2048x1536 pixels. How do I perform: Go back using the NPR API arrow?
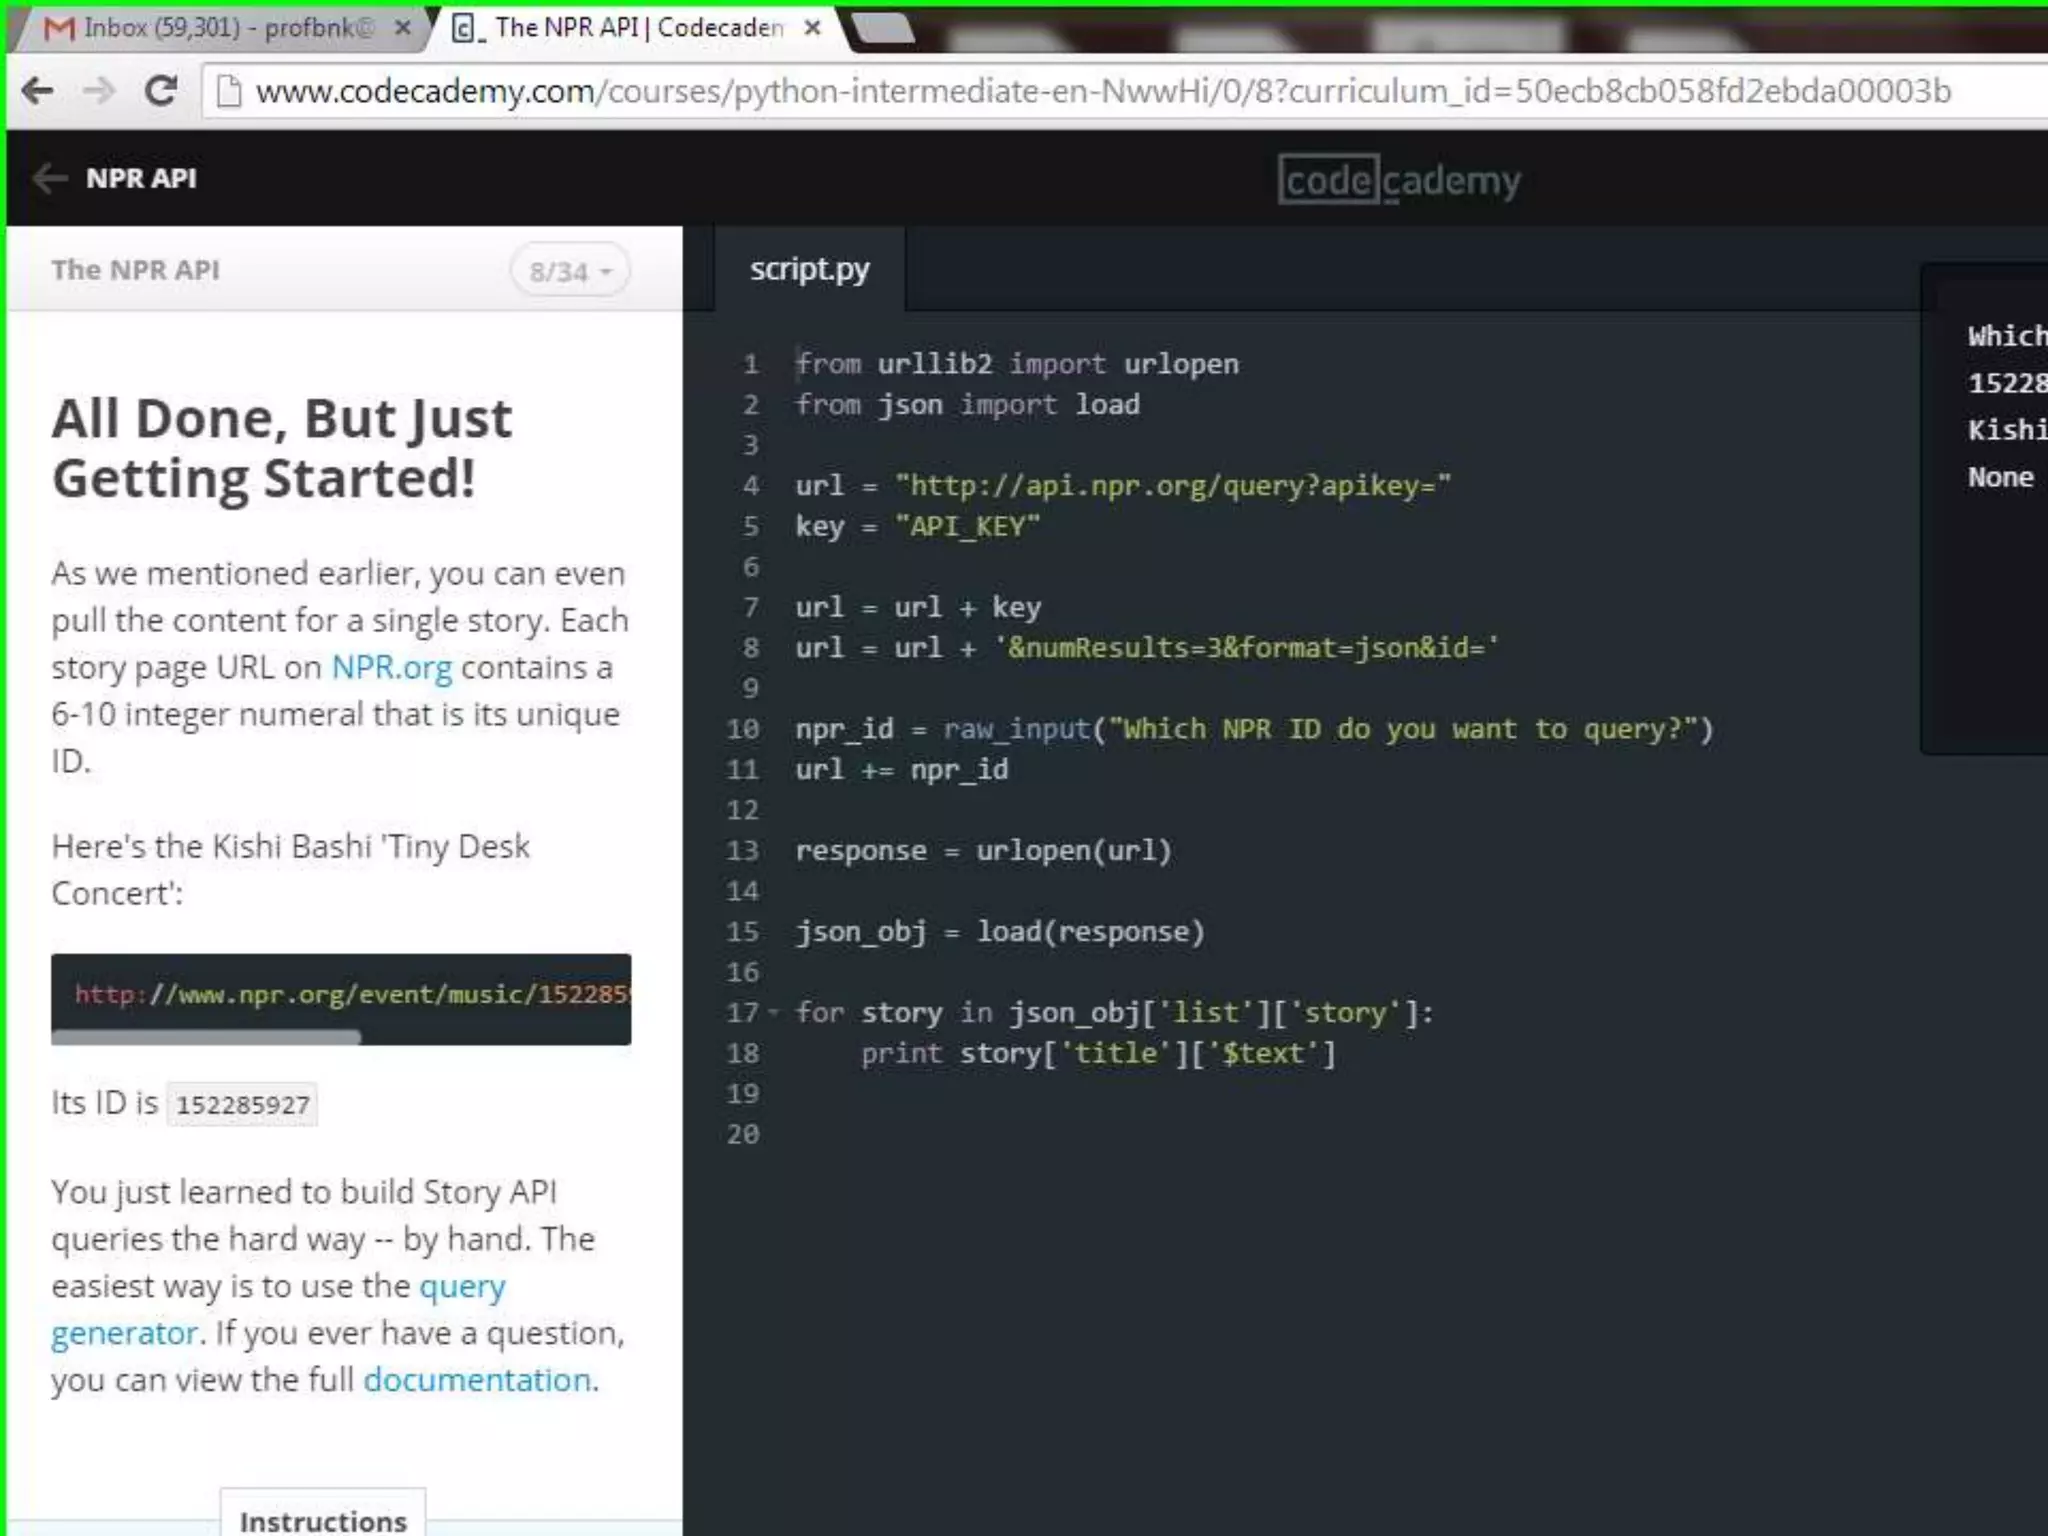pos(48,179)
